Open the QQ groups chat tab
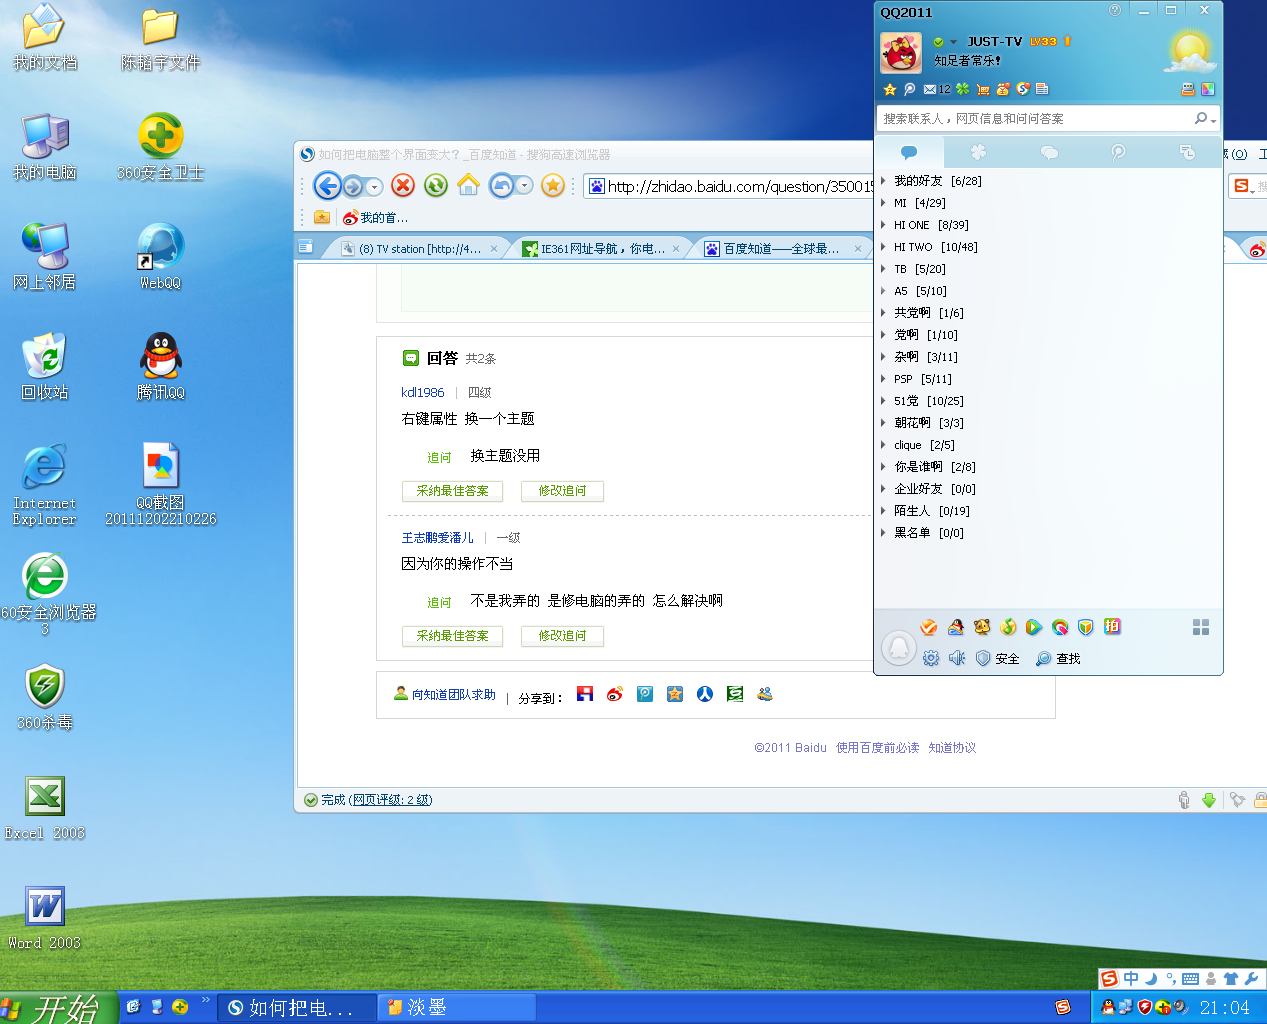Screen dimensions: 1267x1024 [x=1049, y=152]
